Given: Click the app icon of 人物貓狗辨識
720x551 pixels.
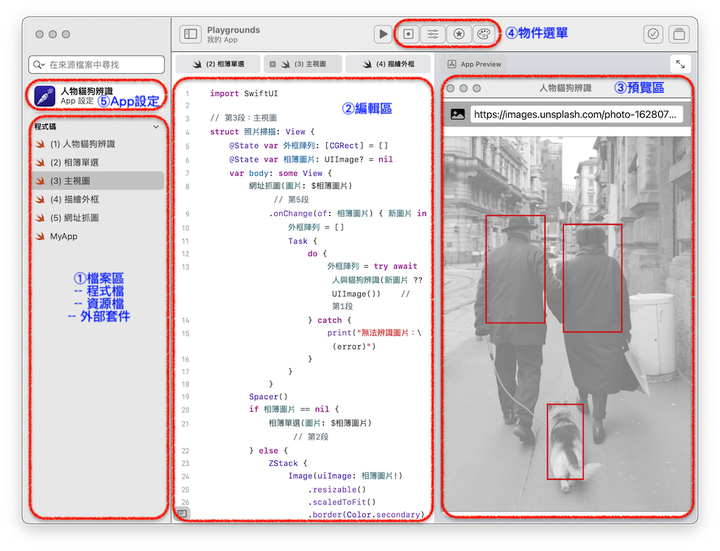Looking at the screenshot, I should click(45, 96).
